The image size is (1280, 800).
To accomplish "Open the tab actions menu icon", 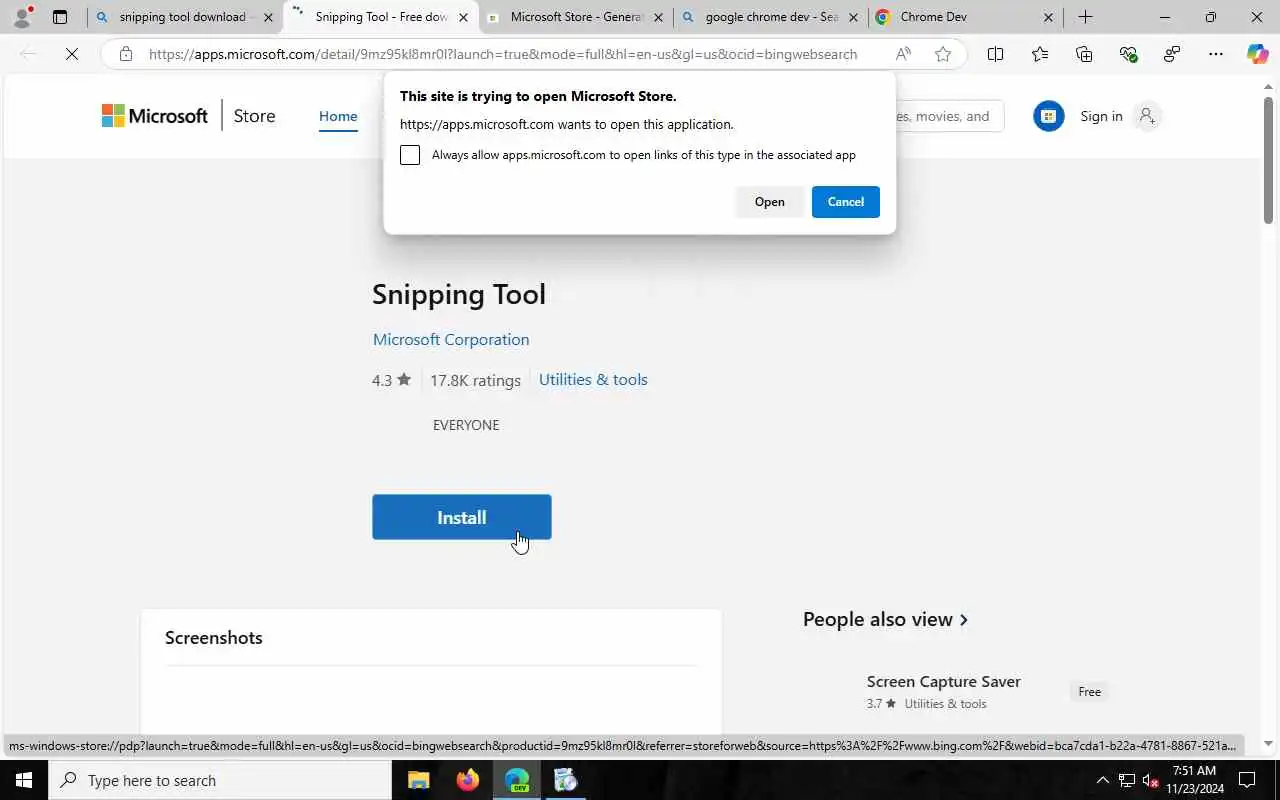I will point(60,17).
